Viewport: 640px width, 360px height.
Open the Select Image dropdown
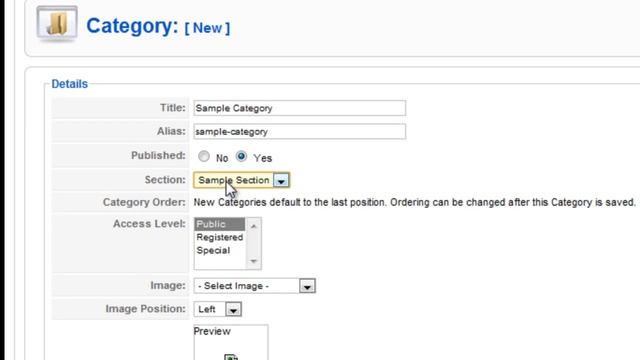click(x=255, y=286)
